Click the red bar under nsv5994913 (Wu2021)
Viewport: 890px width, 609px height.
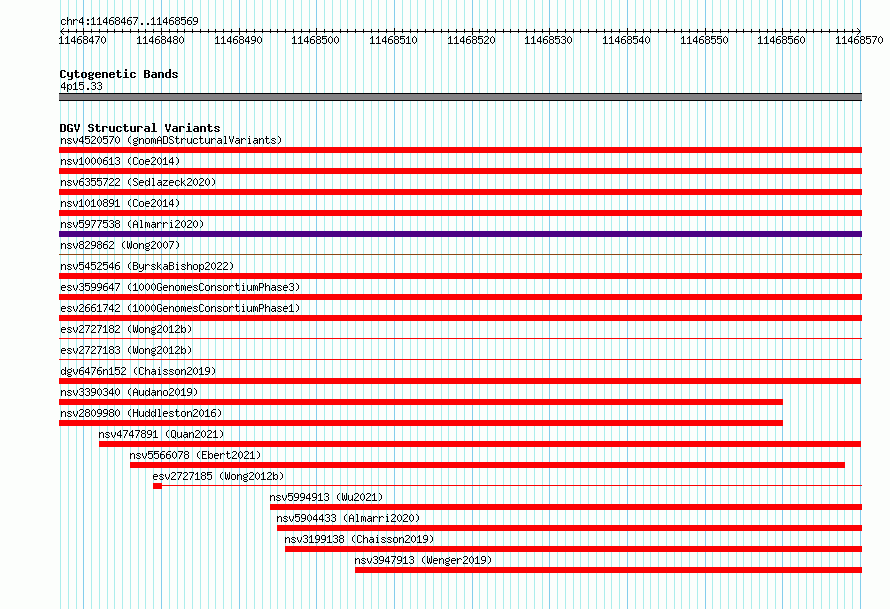click(566, 507)
